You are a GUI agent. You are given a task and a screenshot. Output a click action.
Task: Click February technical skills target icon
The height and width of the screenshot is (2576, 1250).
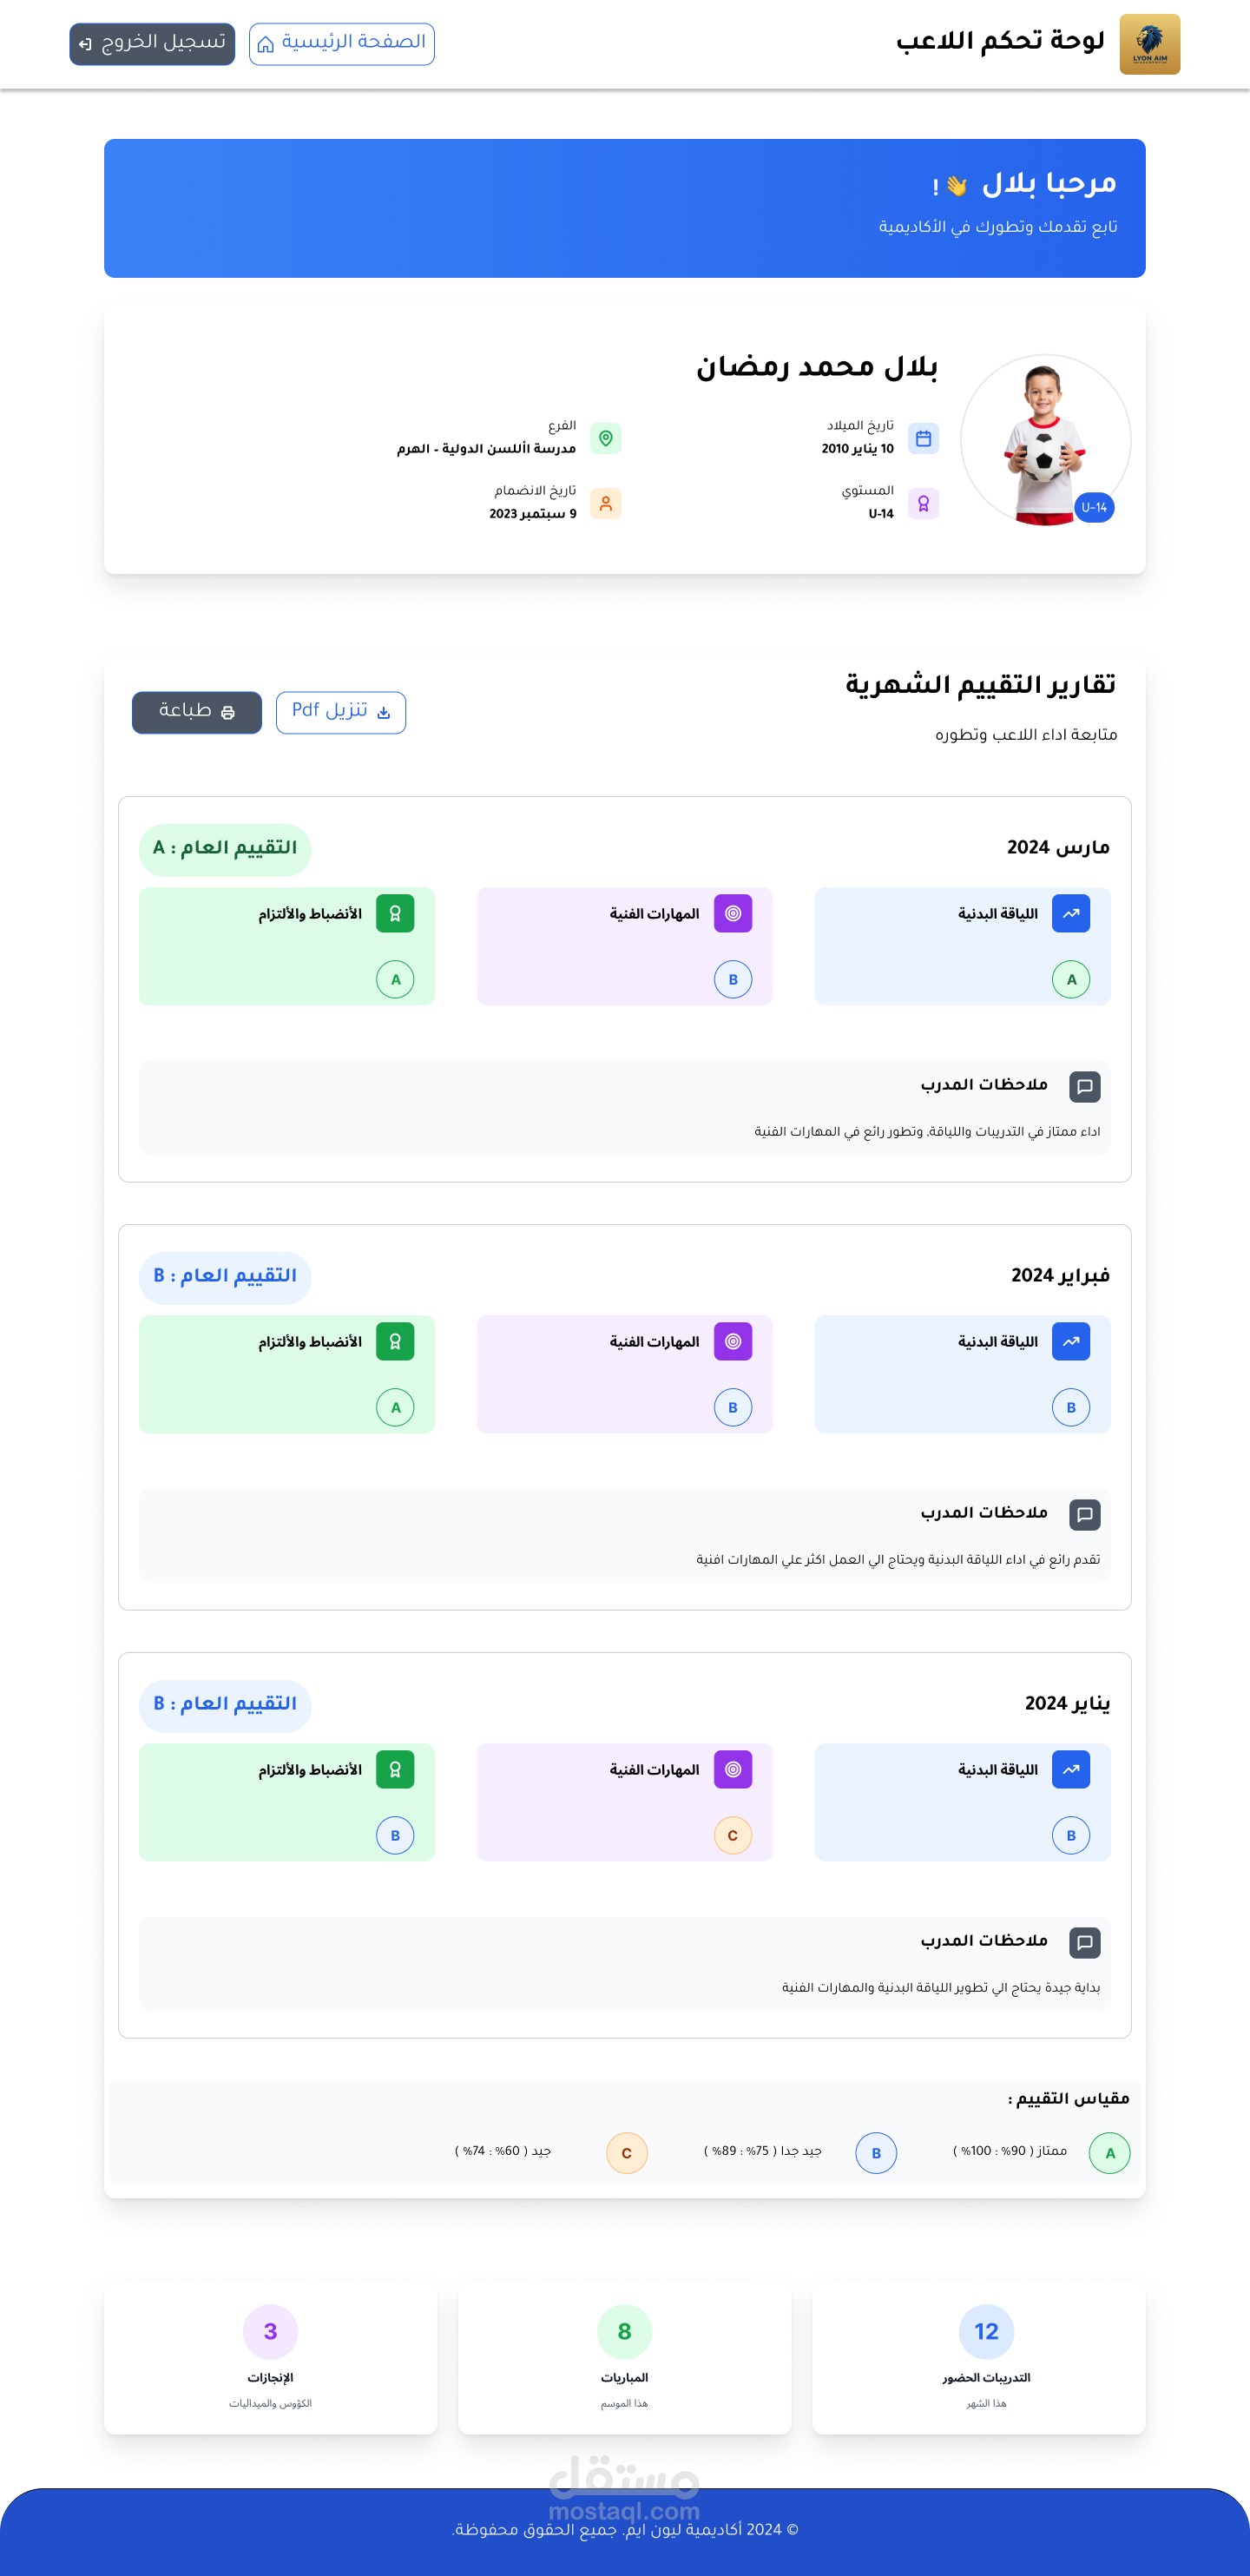pyautogui.click(x=732, y=1341)
